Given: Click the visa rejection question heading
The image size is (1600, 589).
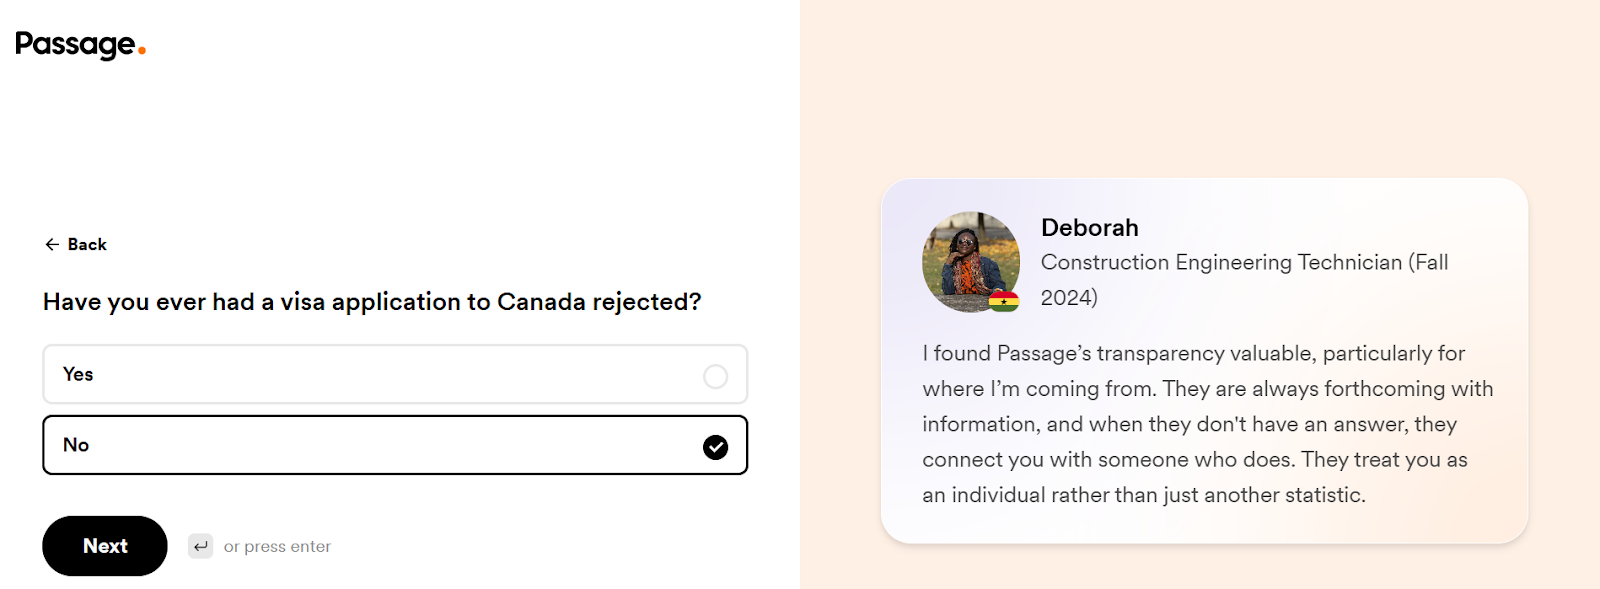Looking at the screenshot, I should click(x=372, y=302).
